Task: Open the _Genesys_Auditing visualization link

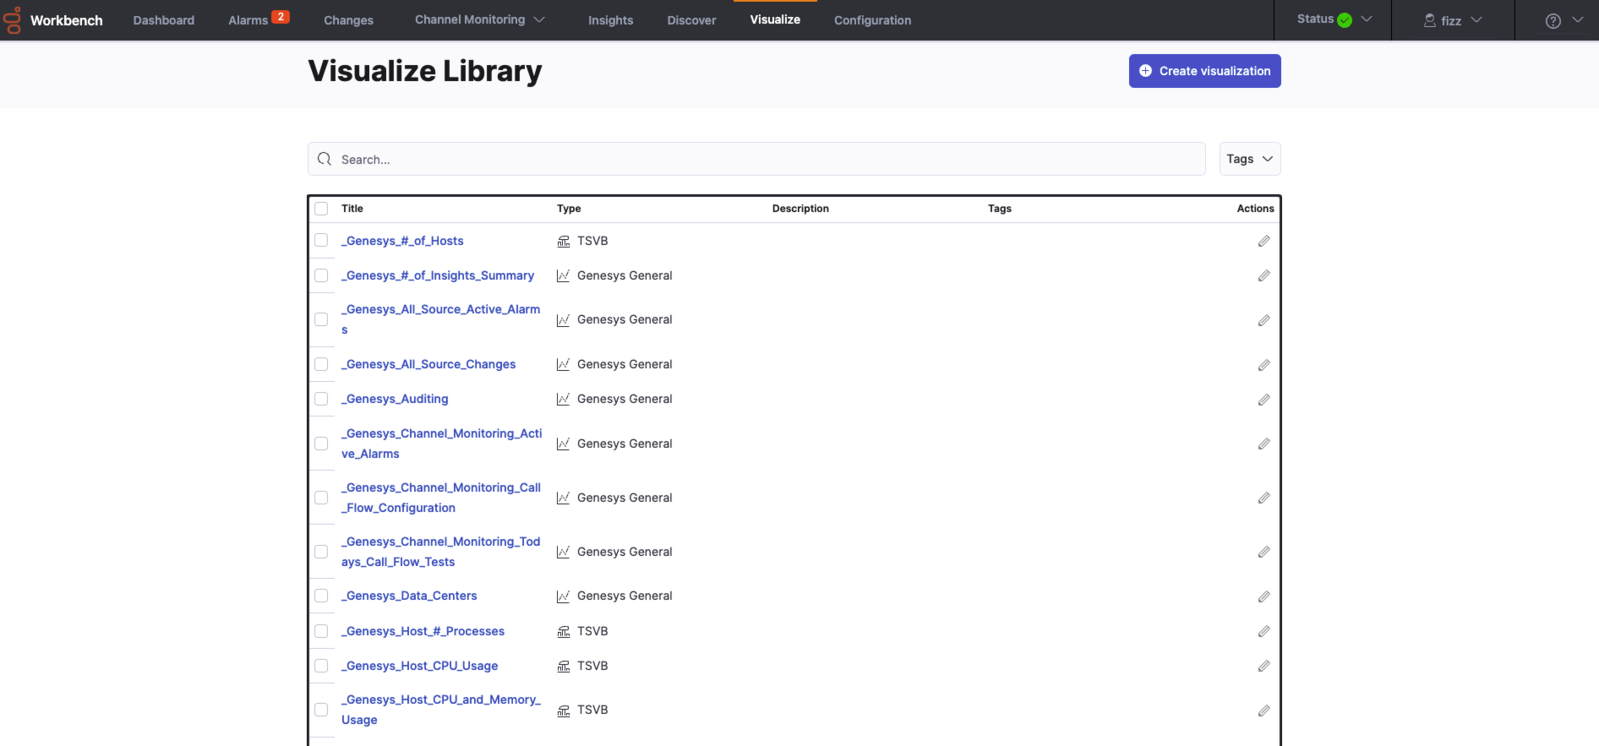Action: pos(395,399)
